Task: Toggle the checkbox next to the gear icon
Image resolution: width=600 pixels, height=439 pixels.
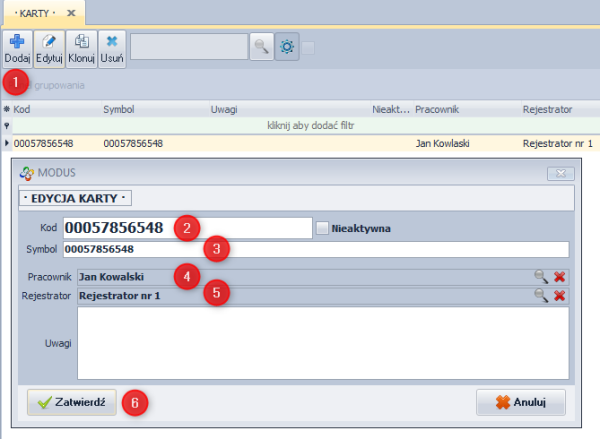Action: point(309,47)
